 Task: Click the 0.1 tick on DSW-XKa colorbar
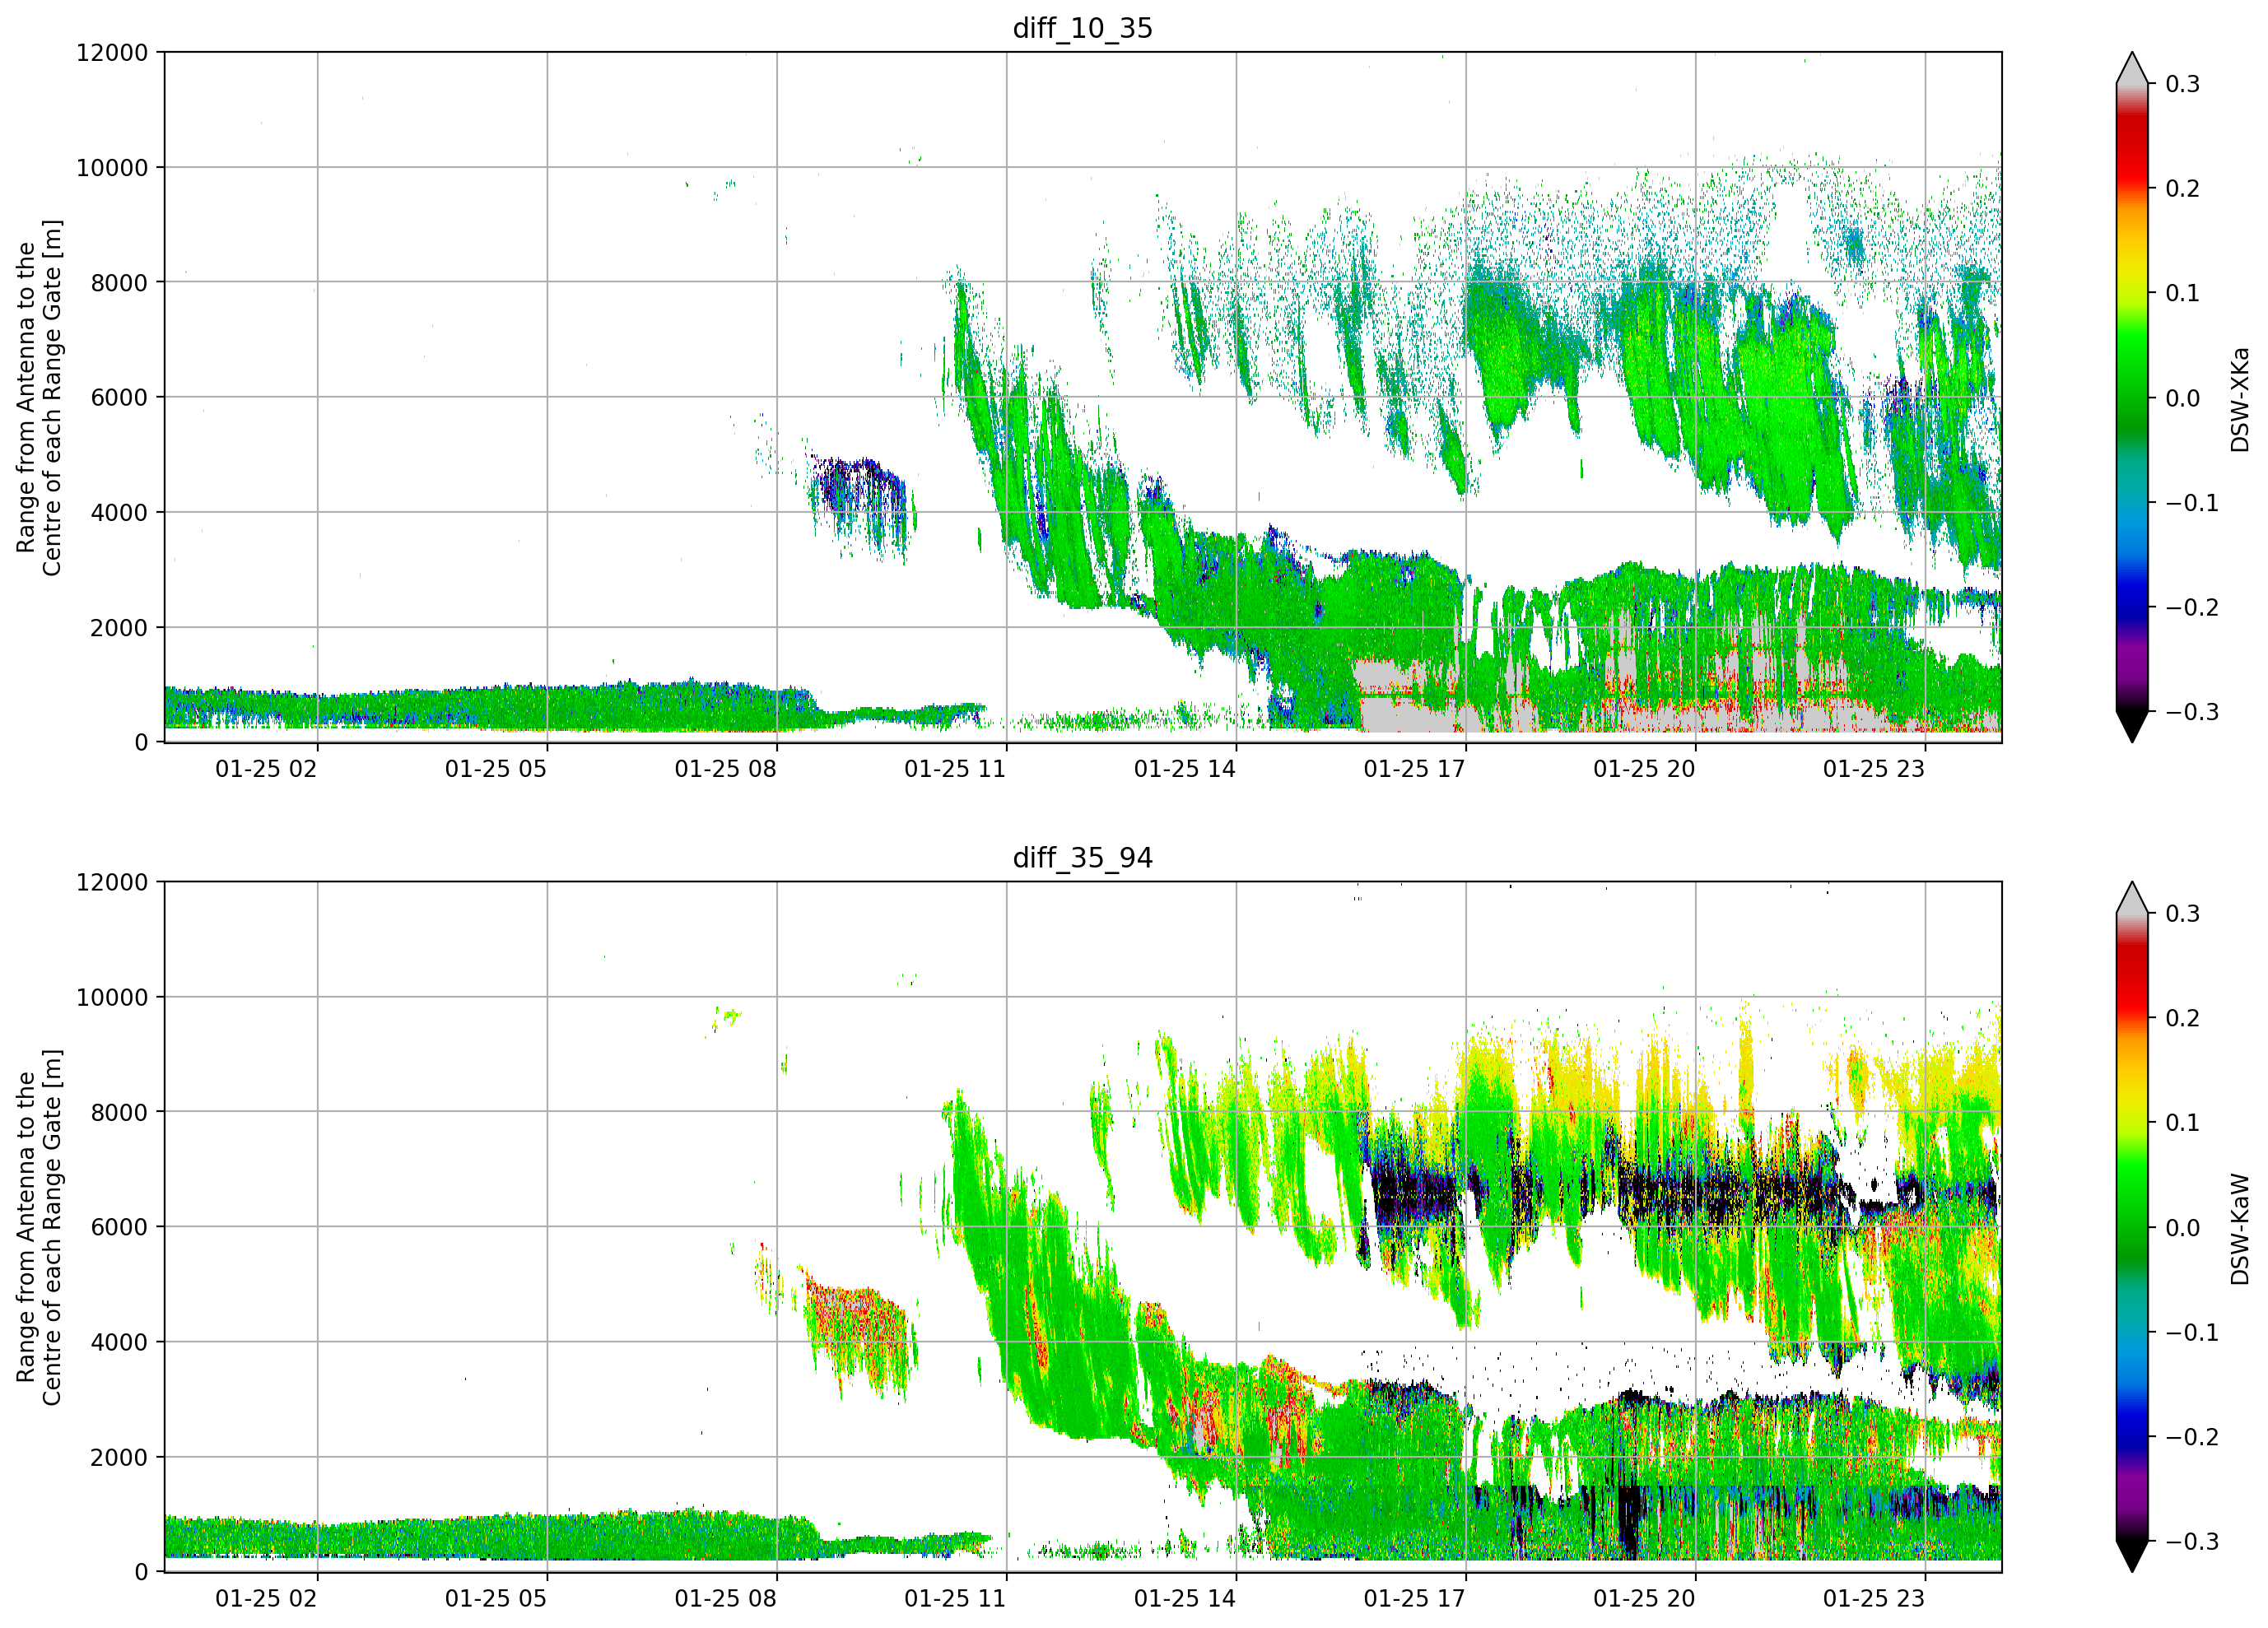[x=2182, y=293]
